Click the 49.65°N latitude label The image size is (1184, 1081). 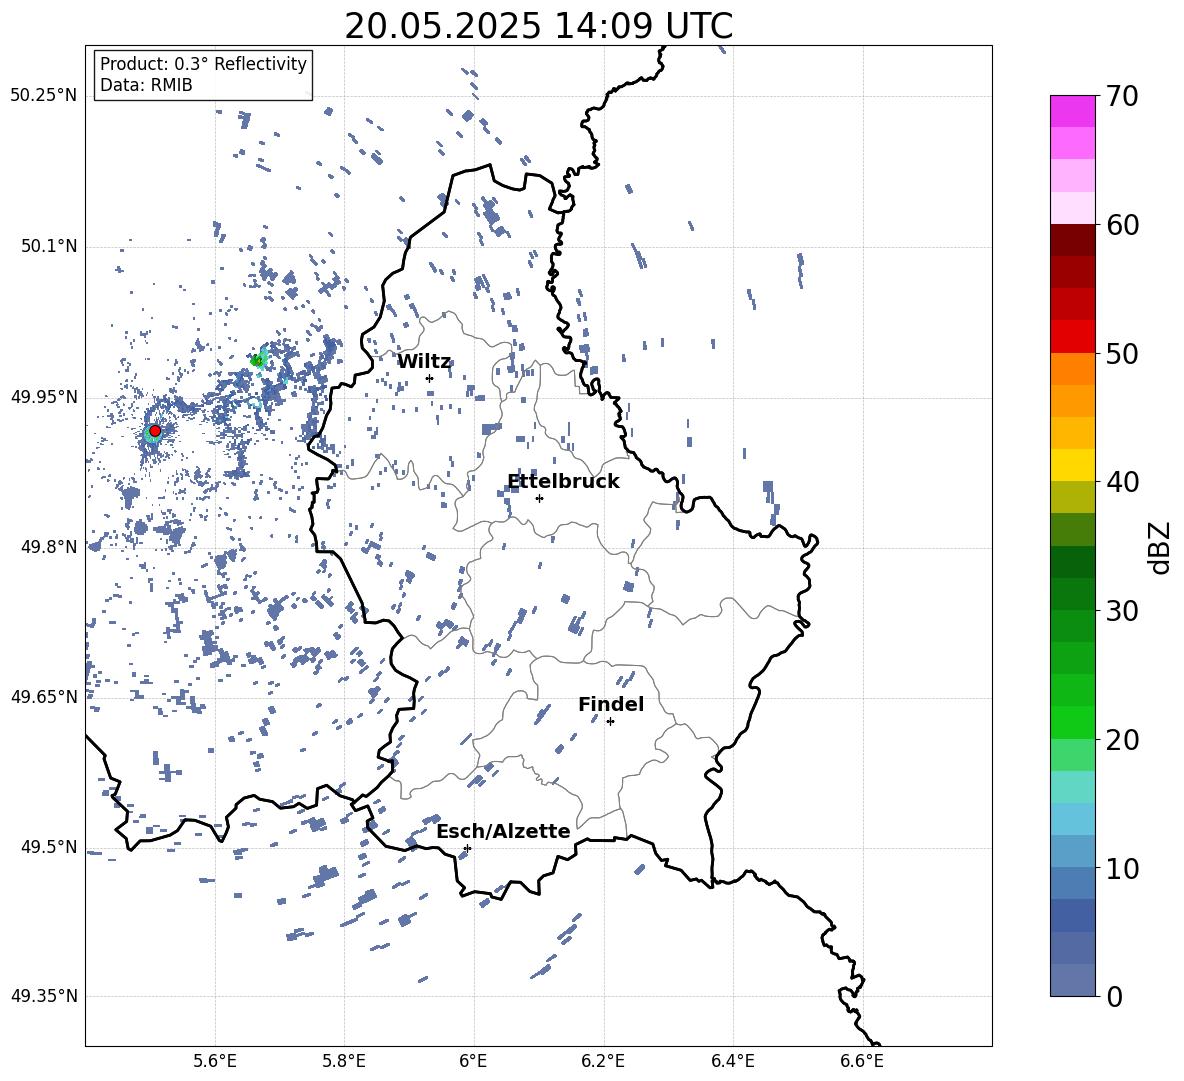click(x=43, y=696)
